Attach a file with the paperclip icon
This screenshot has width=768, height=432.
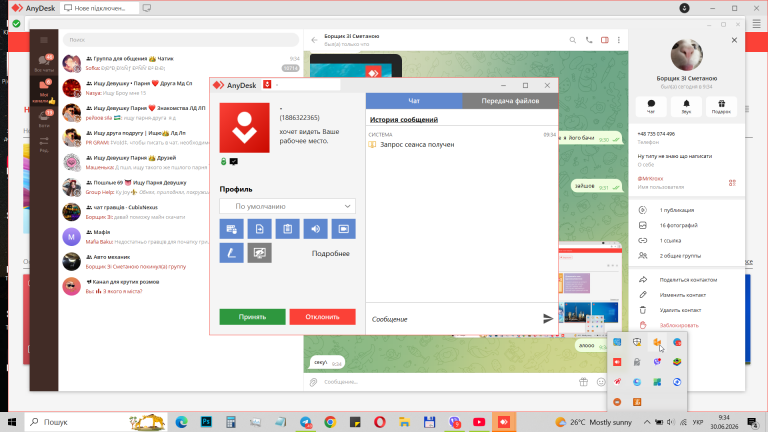pos(313,382)
